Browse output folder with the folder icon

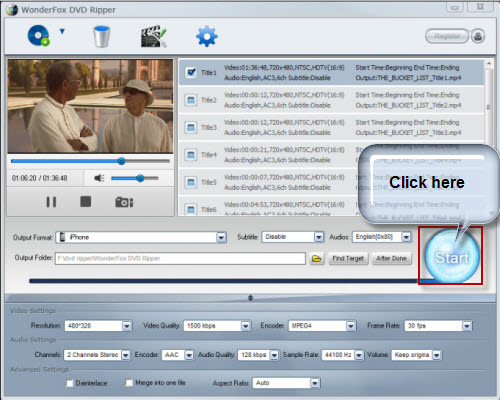point(316,258)
